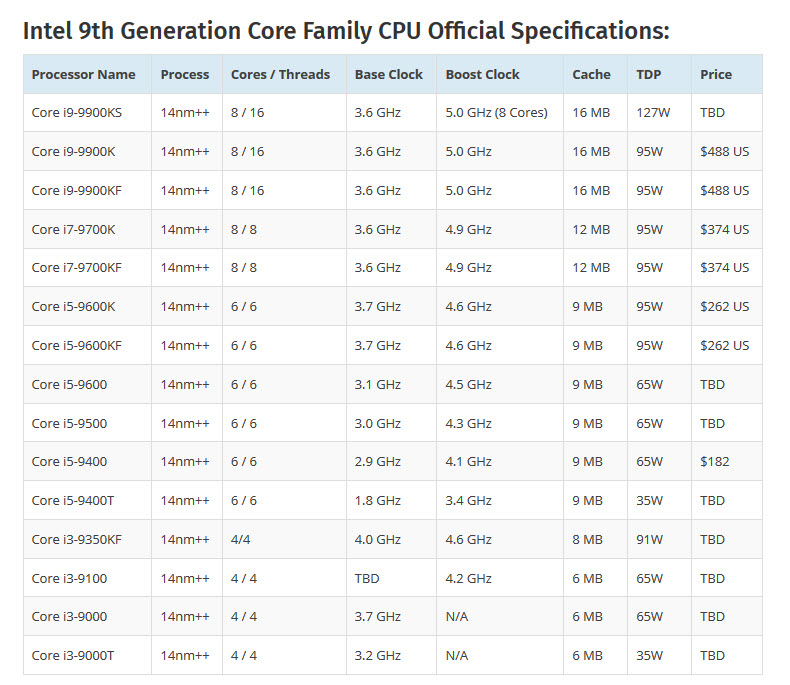The height and width of the screenshot is (685, 790).
Task: Click the Core i3-9000T processor name
Action: pos(73,656)
